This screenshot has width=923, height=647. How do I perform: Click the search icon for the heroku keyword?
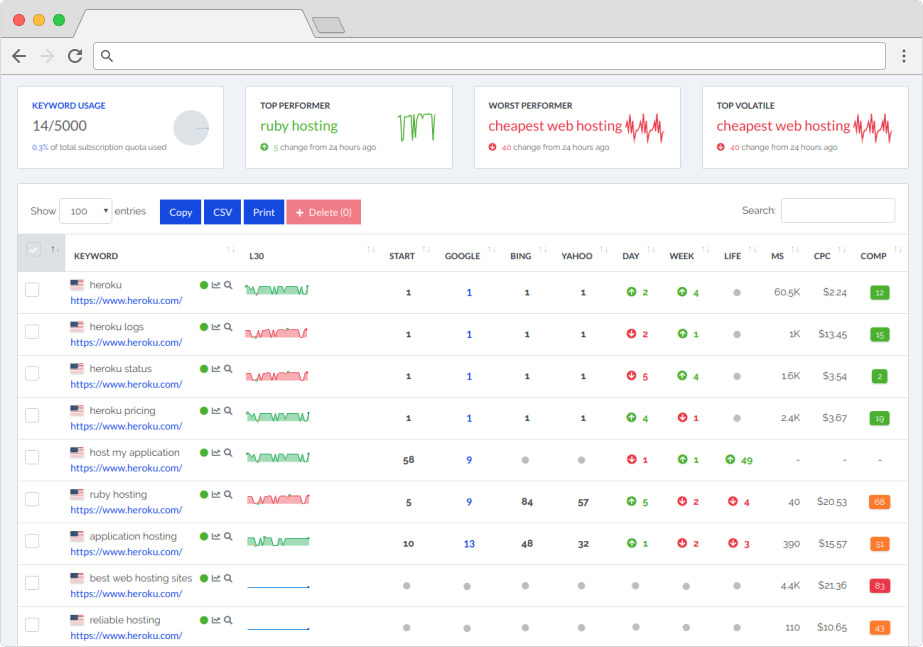click(228, 285)
